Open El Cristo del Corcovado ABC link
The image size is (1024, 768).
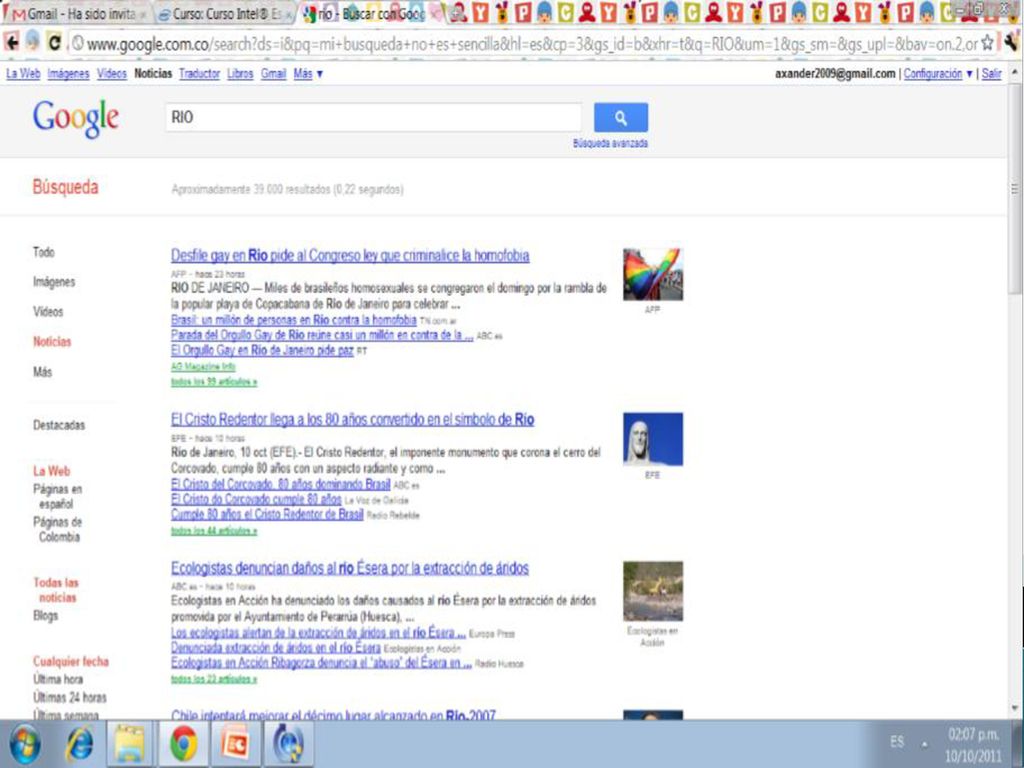pyautogui.click(x=281, y=485)
